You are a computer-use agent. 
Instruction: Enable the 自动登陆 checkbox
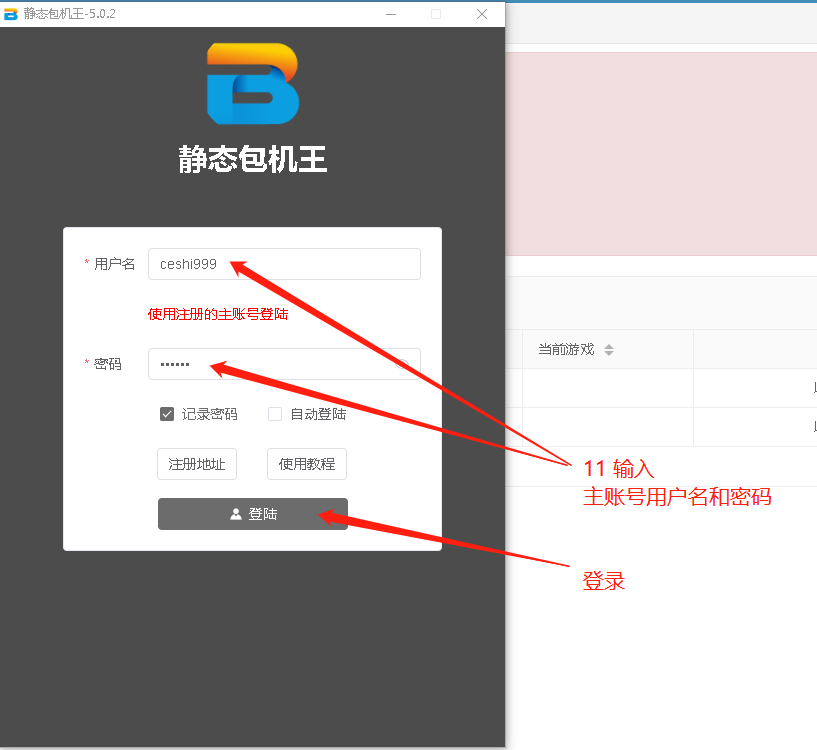point(275,414)
